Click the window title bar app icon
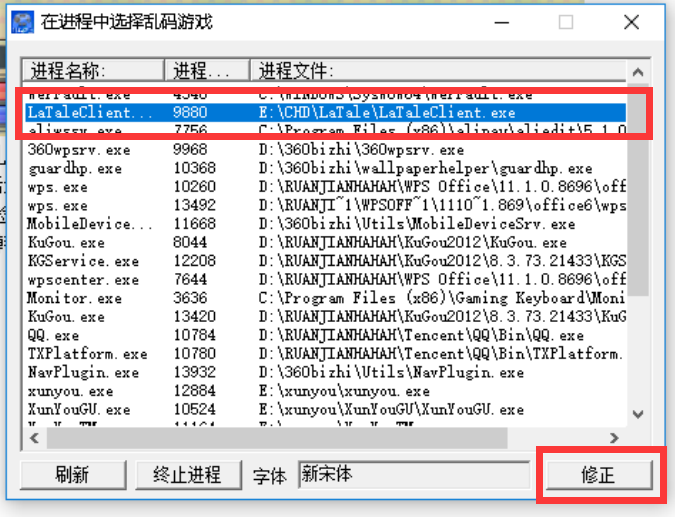675x517 pixels. tap(23, 22)
